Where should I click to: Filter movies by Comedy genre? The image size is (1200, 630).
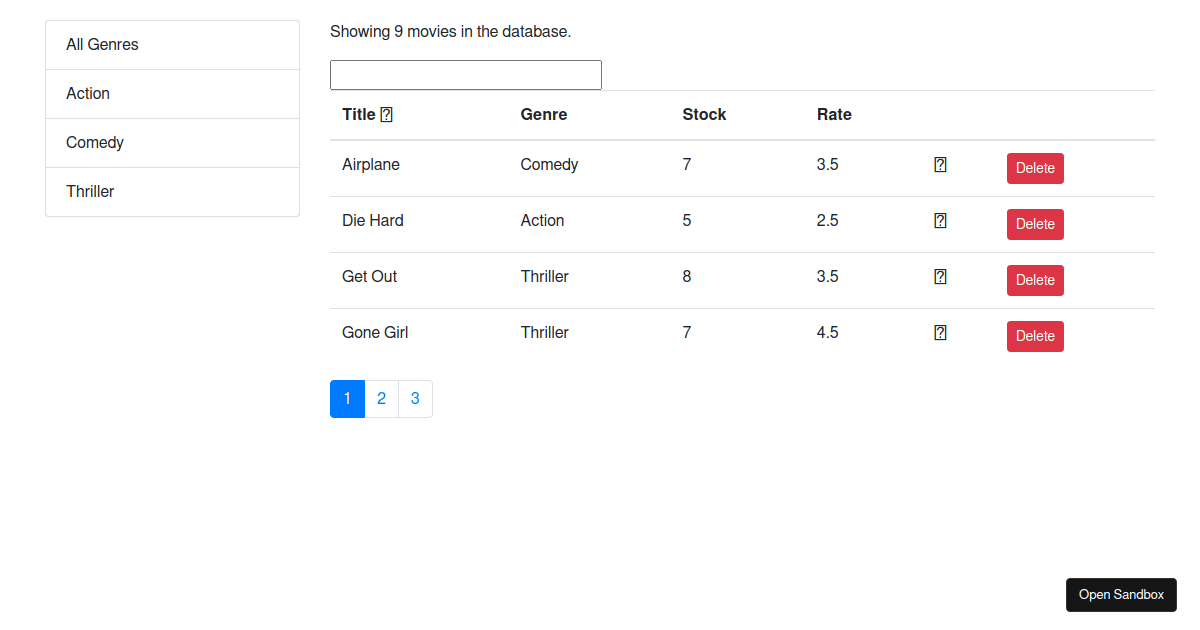(x=172, y=143)
